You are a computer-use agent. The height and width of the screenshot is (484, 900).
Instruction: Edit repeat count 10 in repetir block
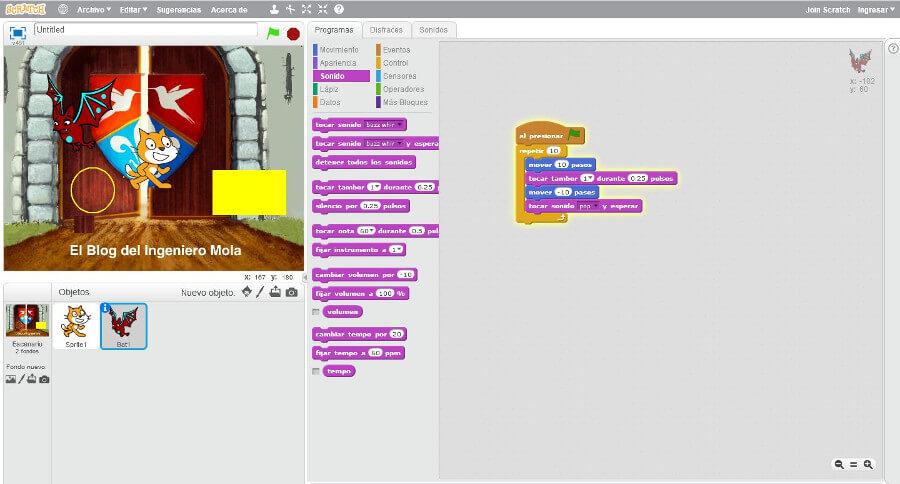pos(553,151)
